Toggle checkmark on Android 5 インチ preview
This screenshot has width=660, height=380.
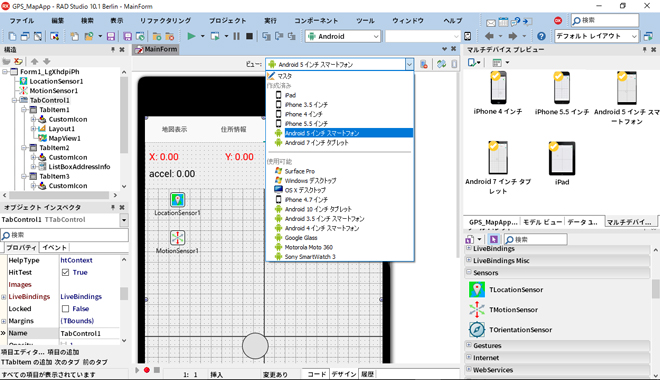[622, 76]
